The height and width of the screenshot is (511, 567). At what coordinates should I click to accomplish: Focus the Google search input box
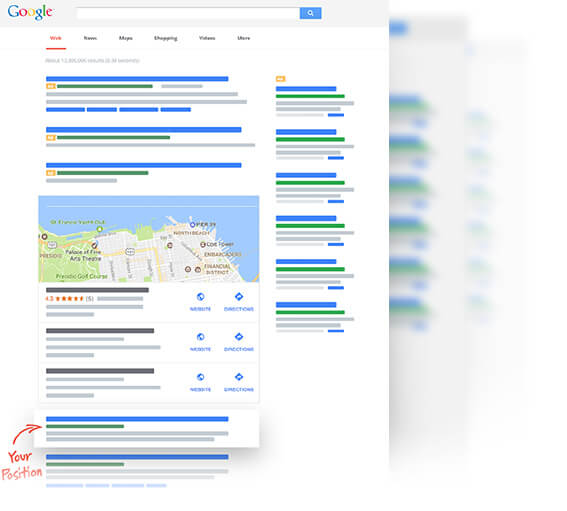[188, 13]
